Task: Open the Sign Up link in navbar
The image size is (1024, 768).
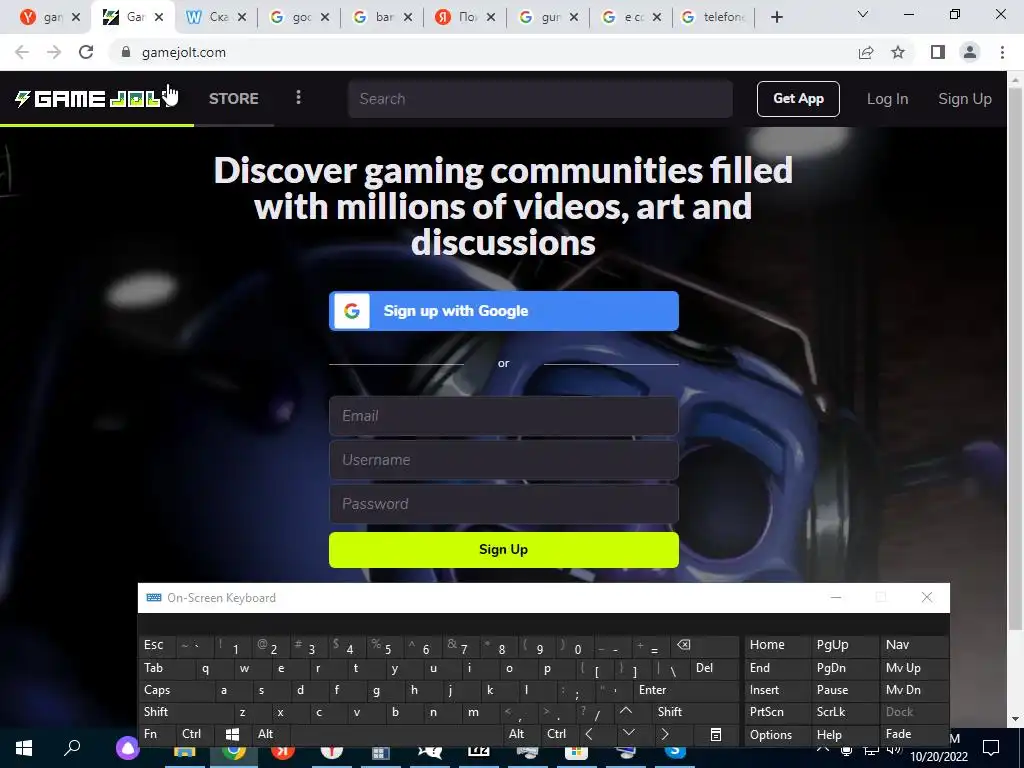Action: pos(965,99)
